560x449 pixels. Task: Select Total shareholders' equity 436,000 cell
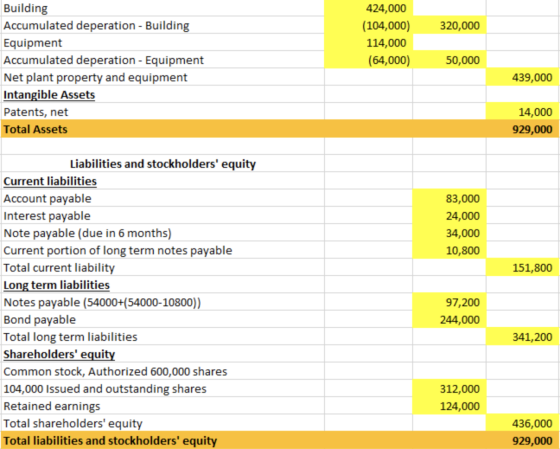[x=522, y=423]
